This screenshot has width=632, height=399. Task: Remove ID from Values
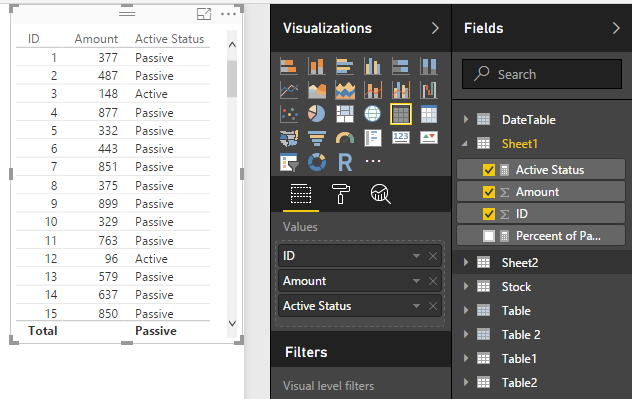point(433,256)
